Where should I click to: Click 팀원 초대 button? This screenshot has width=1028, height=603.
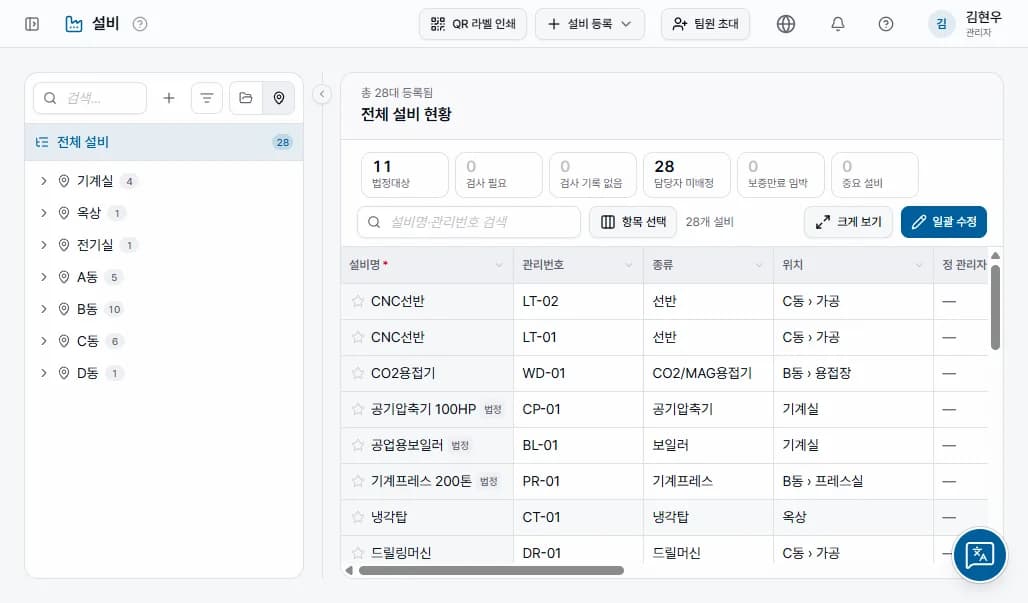[705, 24]
